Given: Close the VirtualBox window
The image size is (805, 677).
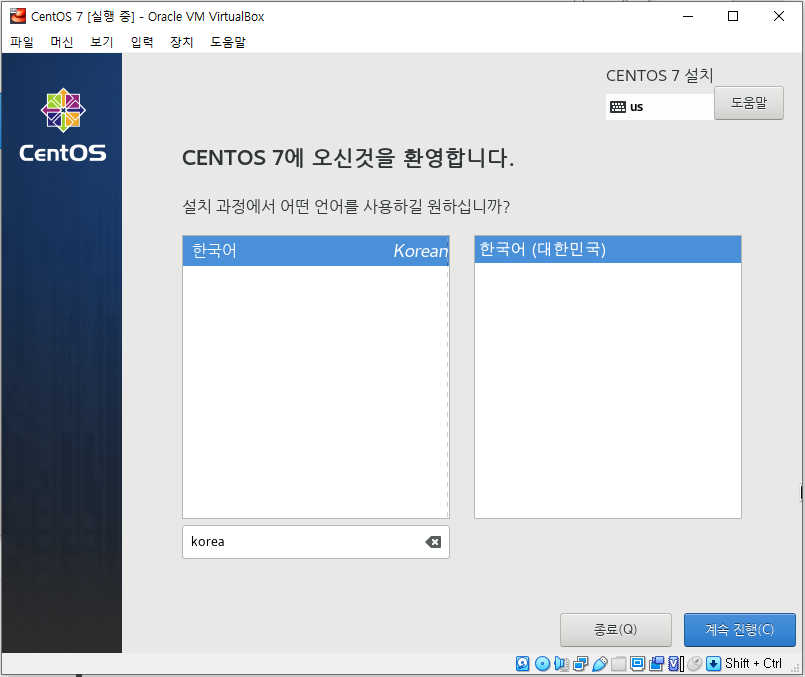Looking at the screenshot, I should [779, 16].
